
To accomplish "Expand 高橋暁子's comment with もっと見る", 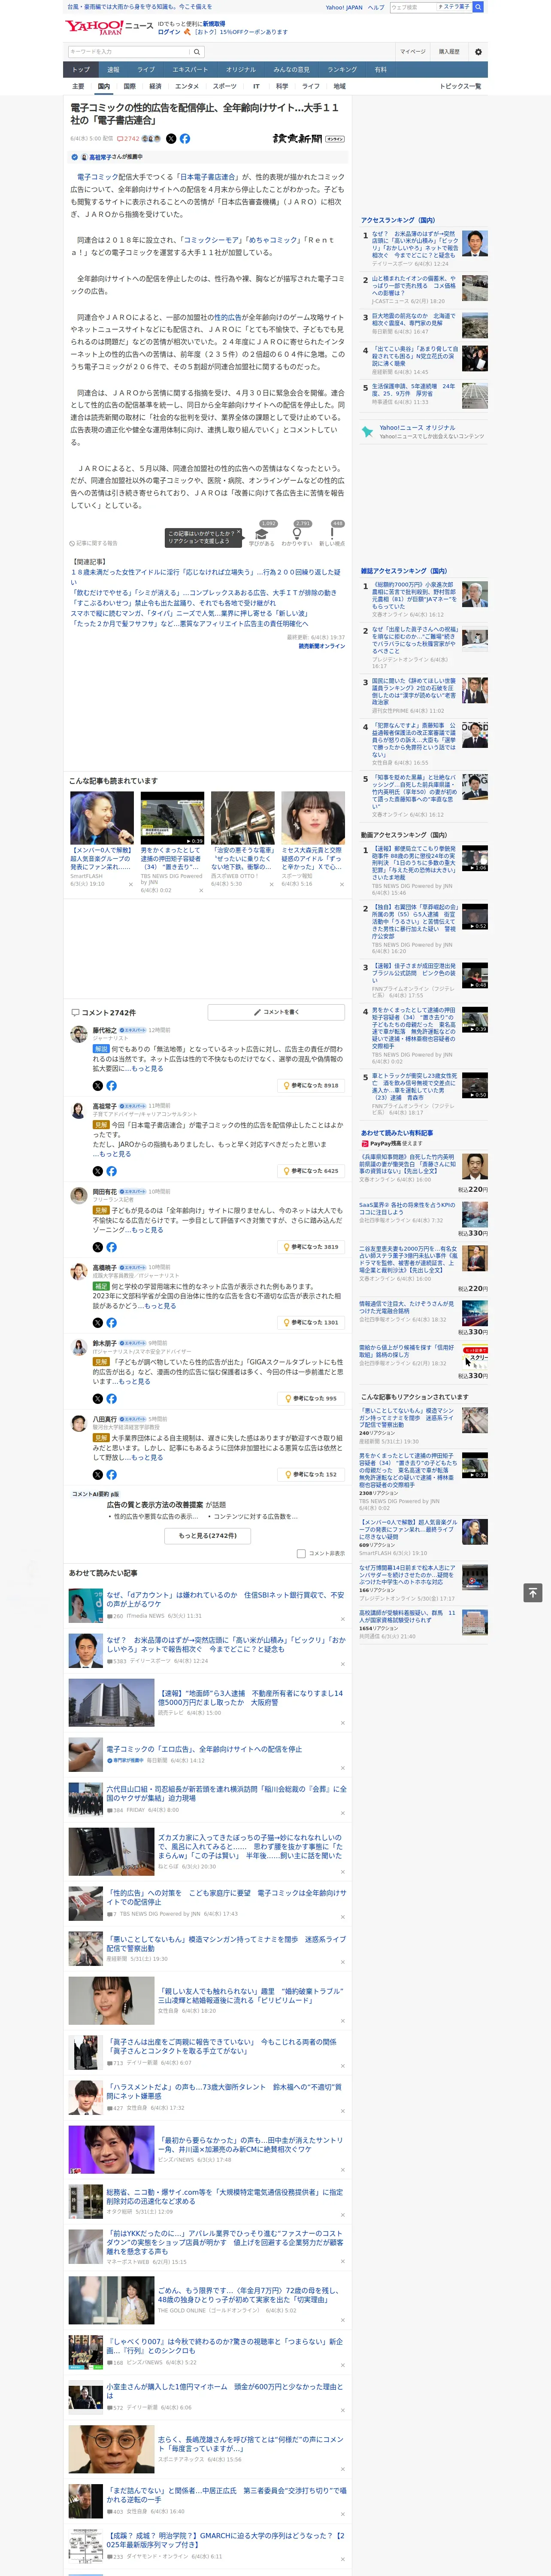I will (x=161, y=1306).
